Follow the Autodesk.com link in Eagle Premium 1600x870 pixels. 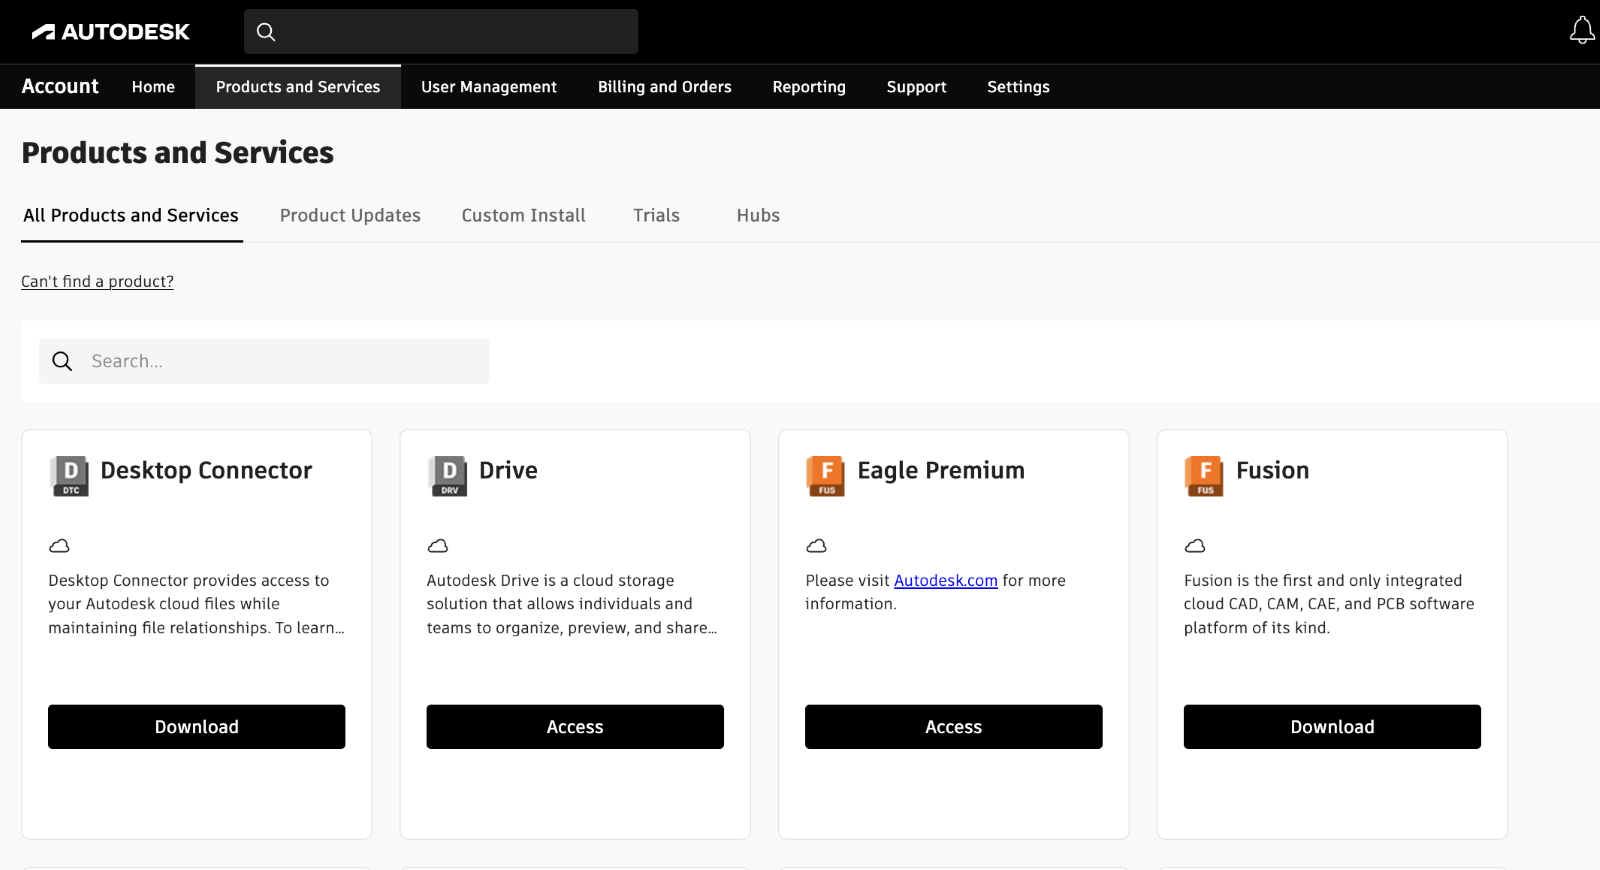pyautogui.click(x=945, y=581)
